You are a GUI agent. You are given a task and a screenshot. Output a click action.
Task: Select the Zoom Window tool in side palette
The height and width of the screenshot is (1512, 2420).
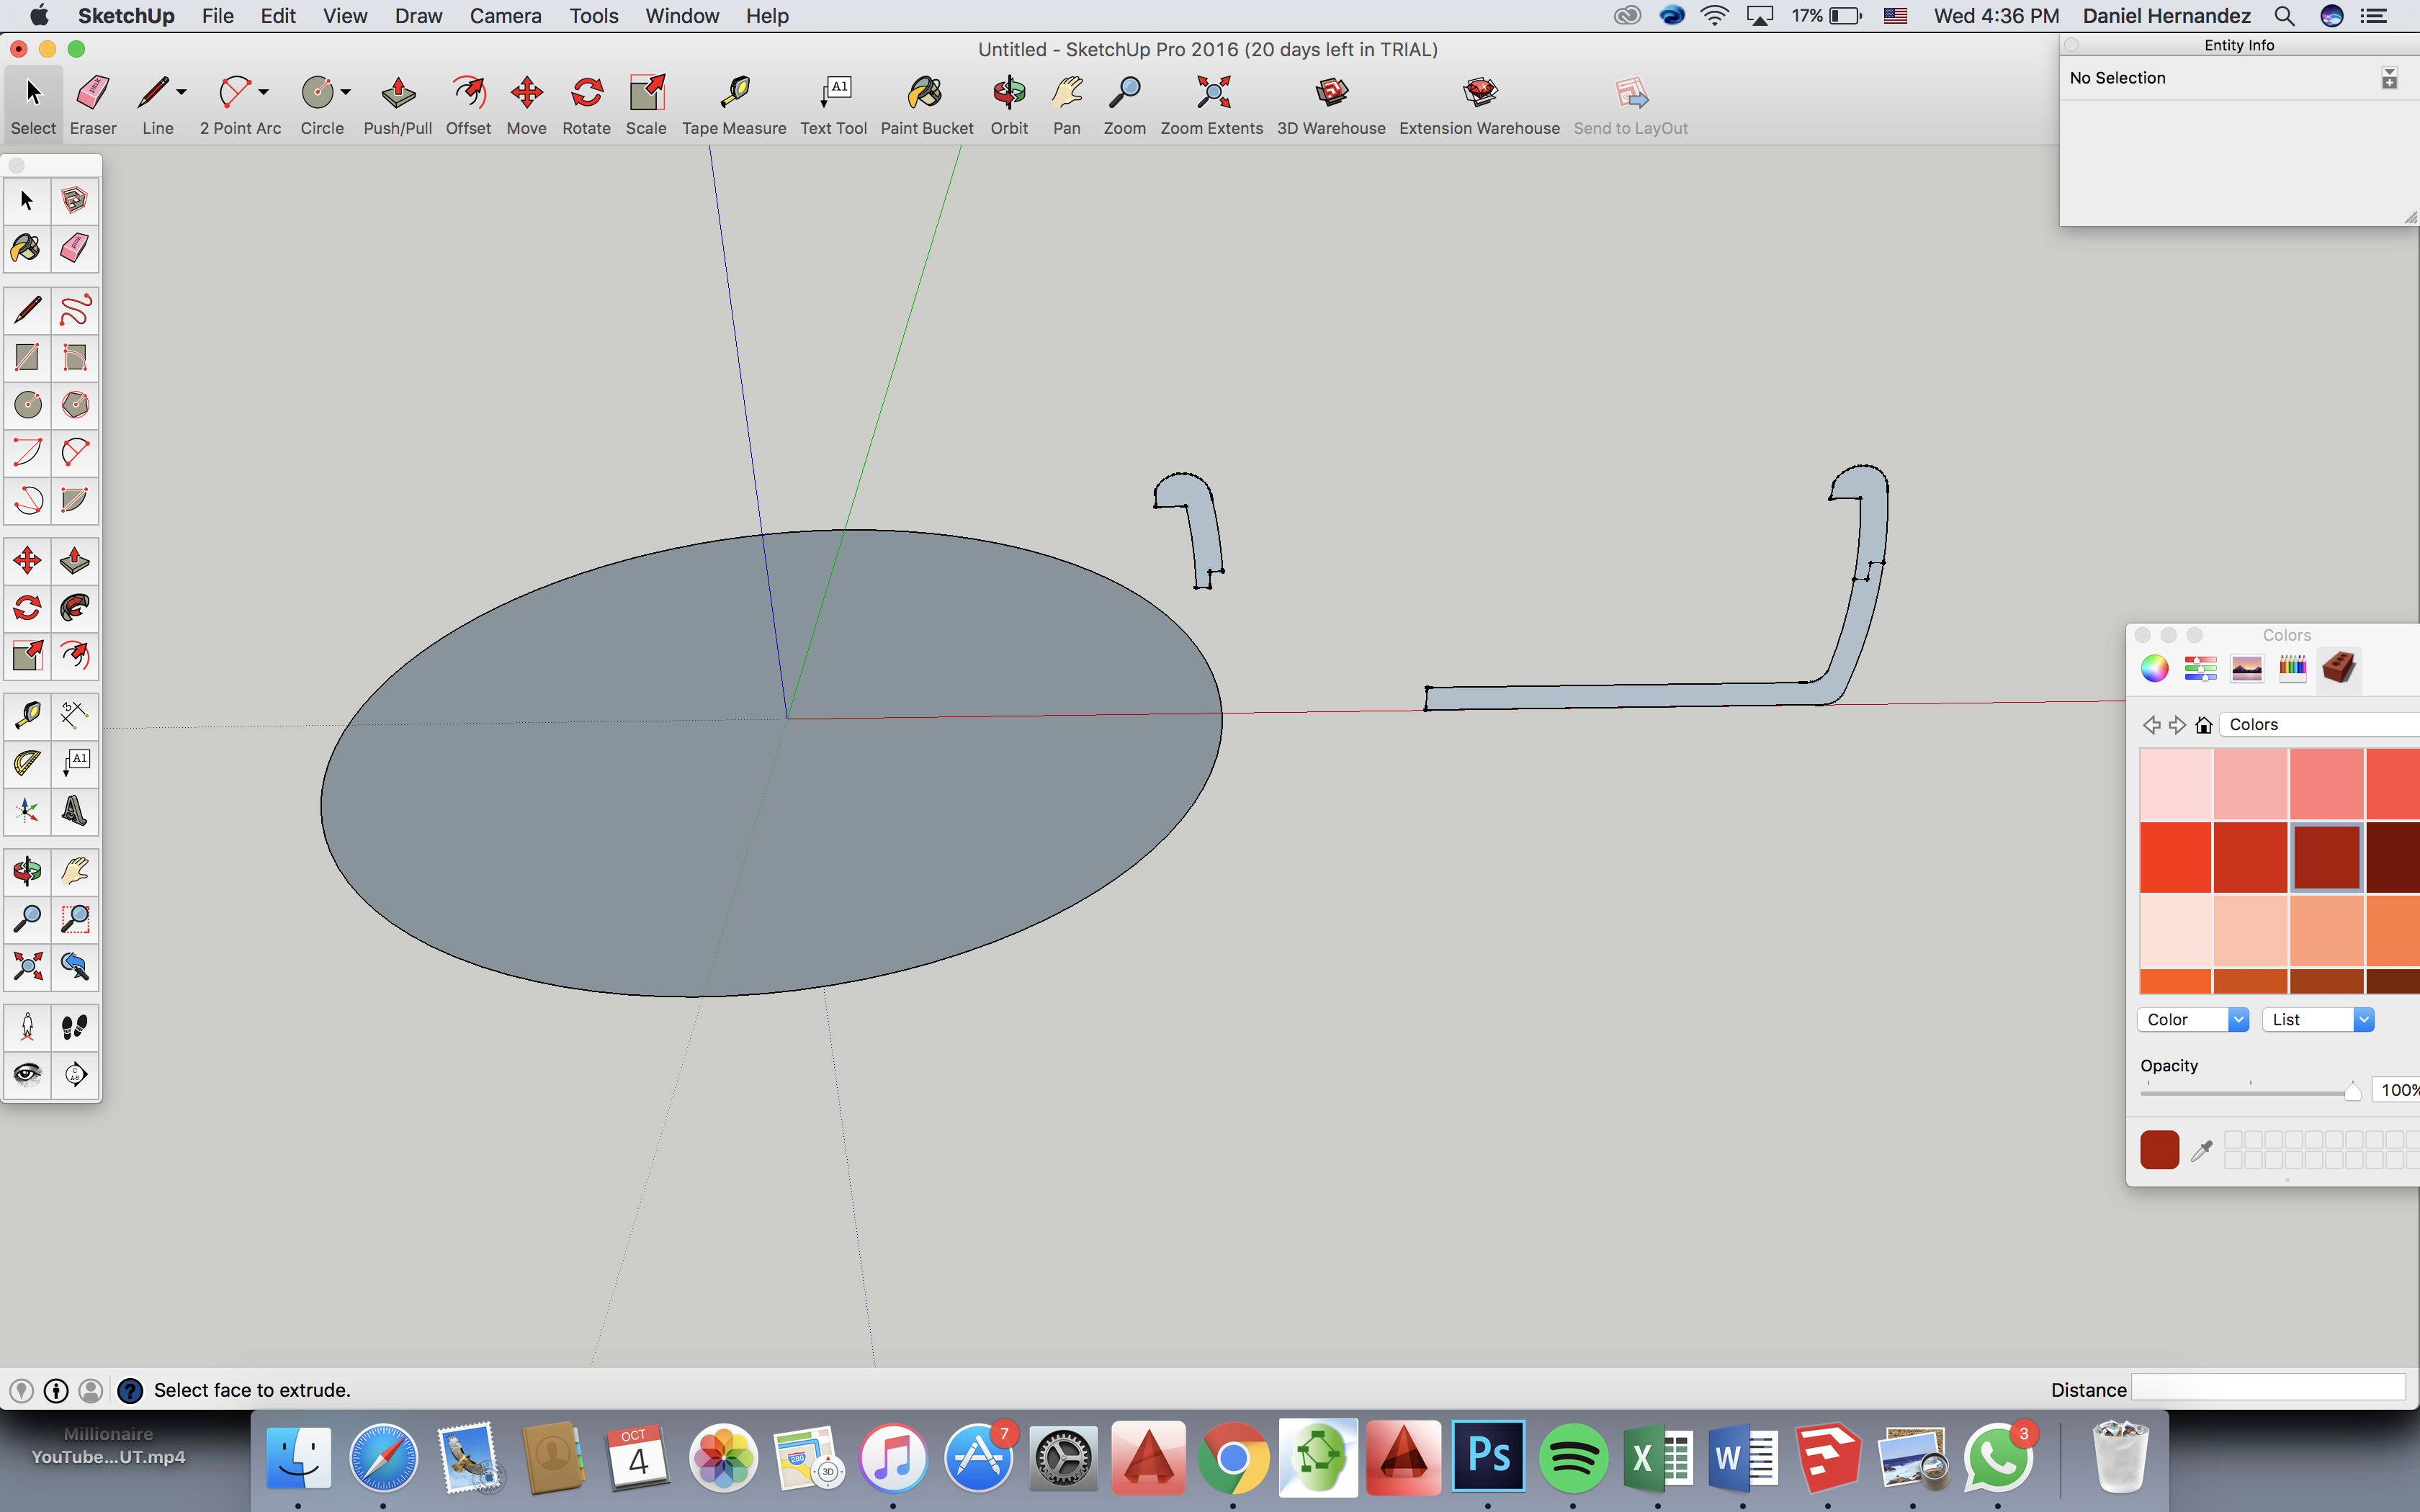[x=75, y=918]
